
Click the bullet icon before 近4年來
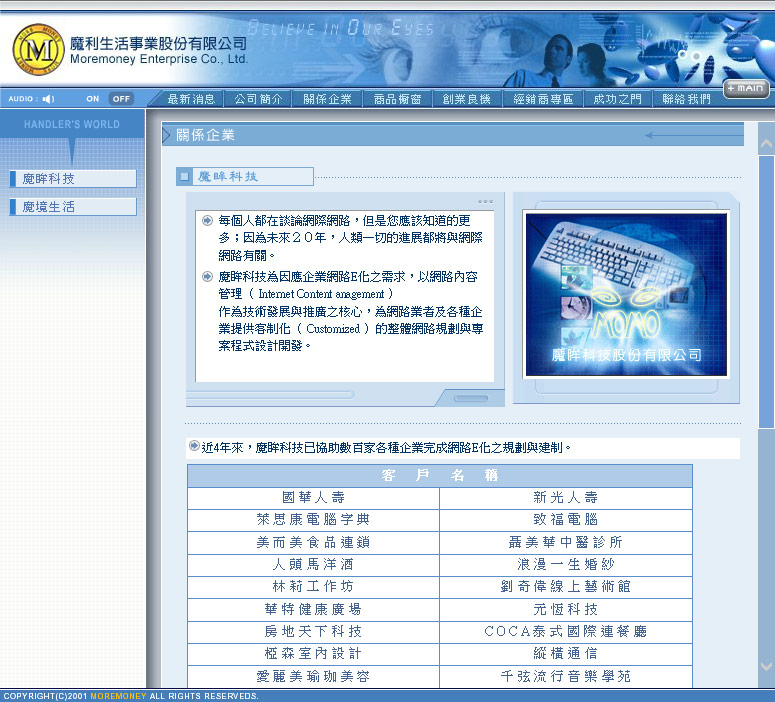[194, 446]
